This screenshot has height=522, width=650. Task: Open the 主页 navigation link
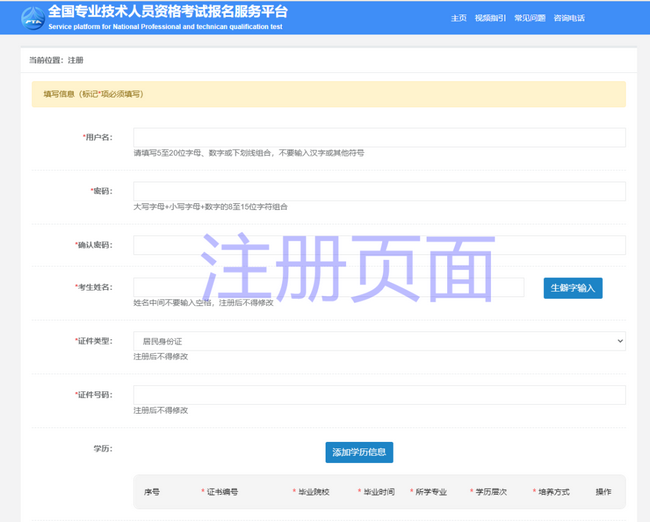click(x=458, y=18)
